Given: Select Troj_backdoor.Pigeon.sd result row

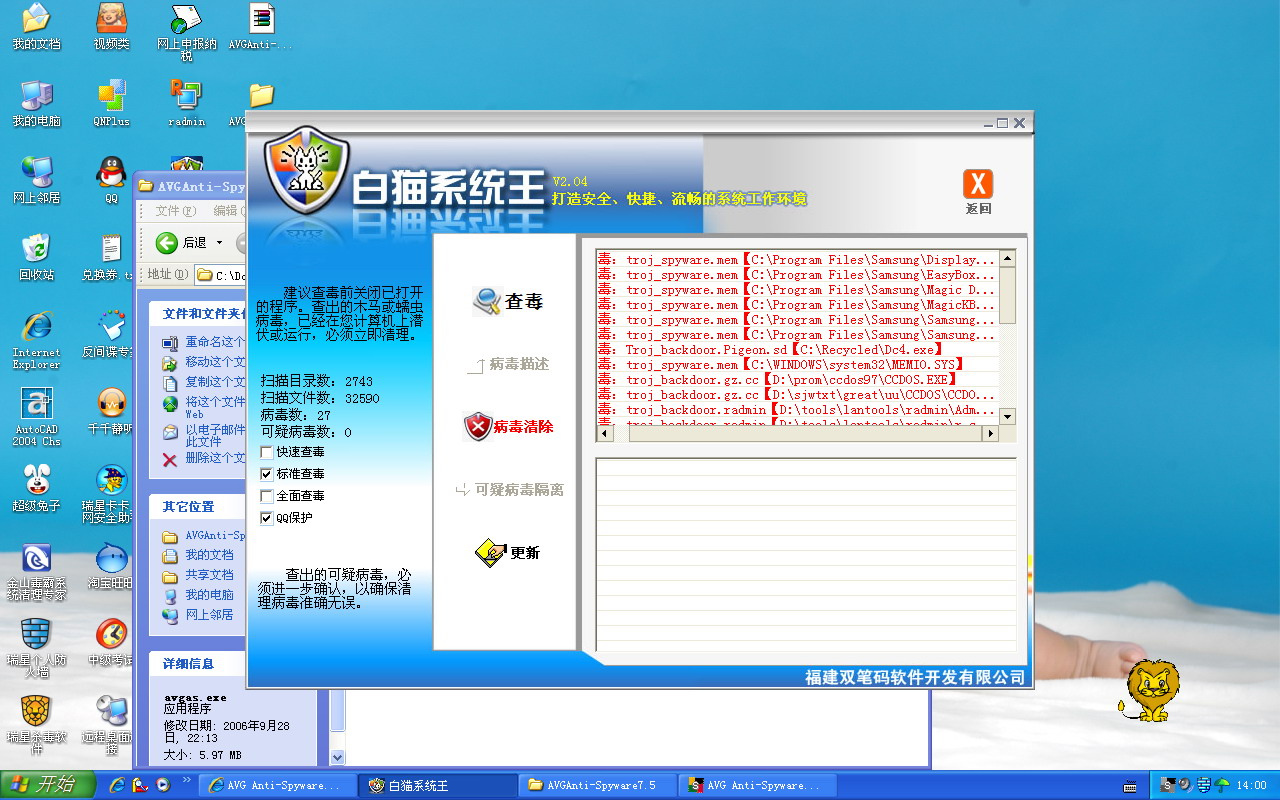Looking at the screenshot, I should 797,350.
